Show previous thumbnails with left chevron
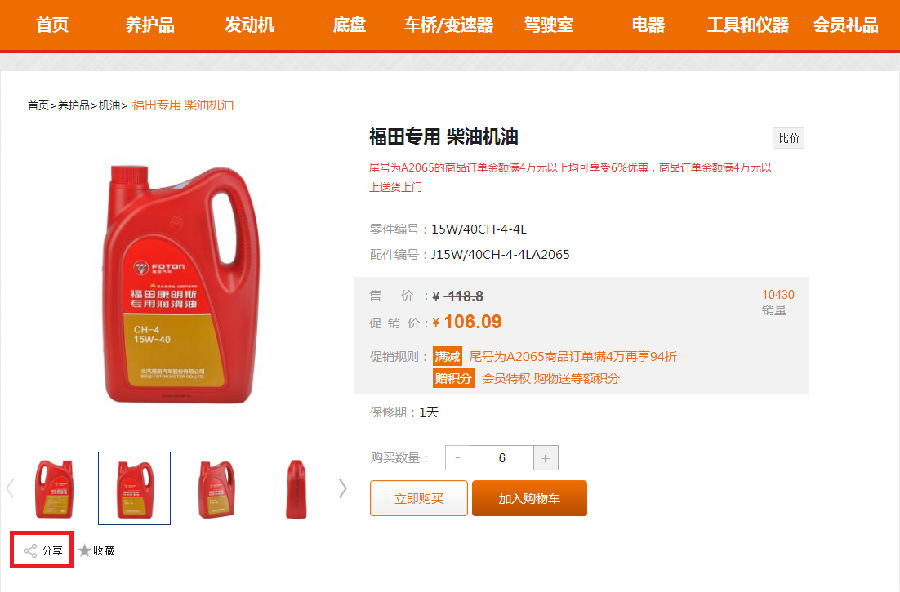 (x=10, y=488)
